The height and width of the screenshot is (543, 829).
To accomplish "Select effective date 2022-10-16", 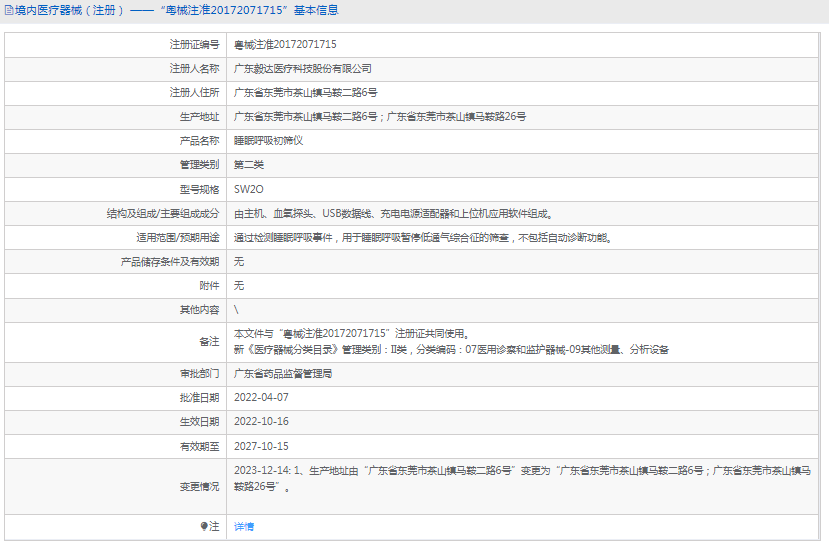I will (x=261, y=421).
